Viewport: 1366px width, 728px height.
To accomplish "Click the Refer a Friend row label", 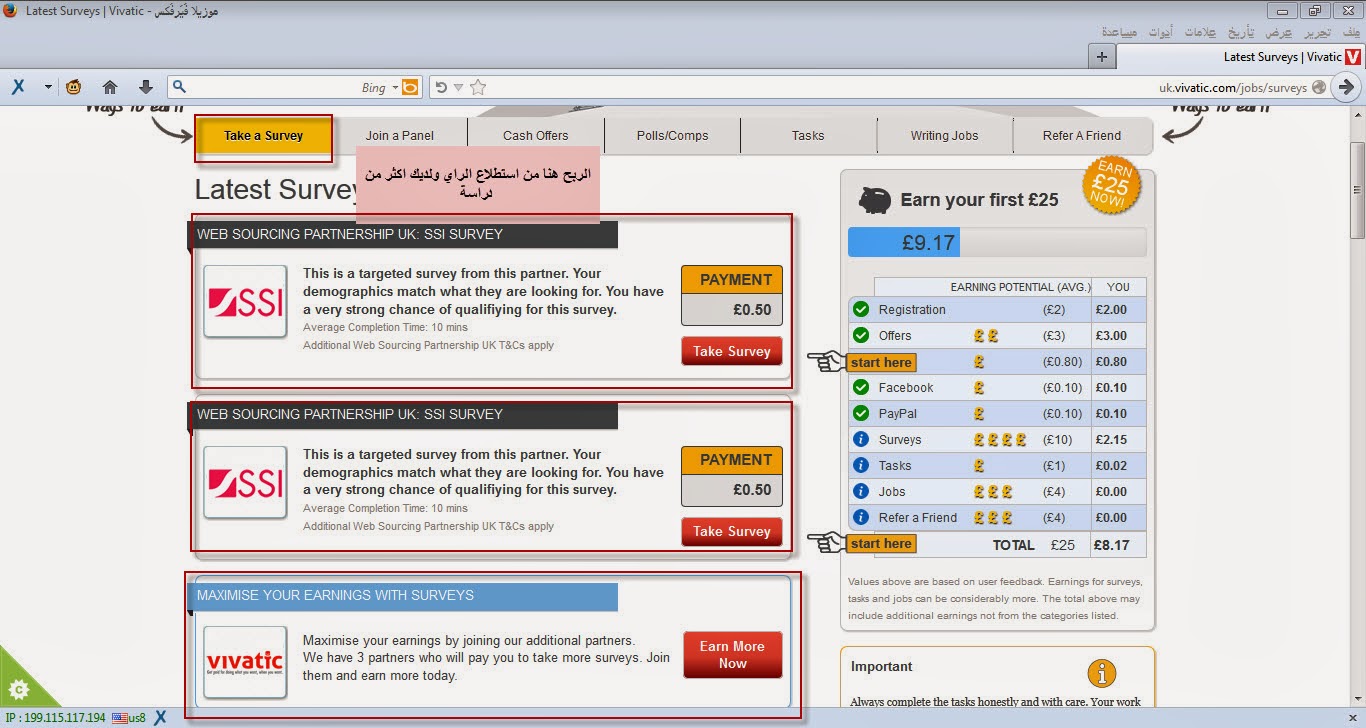I will [x=918, y=518].
